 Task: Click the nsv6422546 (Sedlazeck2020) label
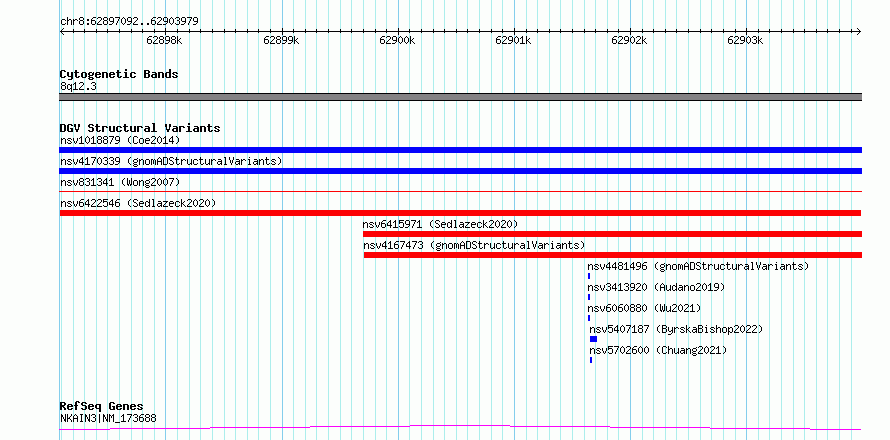click(138, 203)
